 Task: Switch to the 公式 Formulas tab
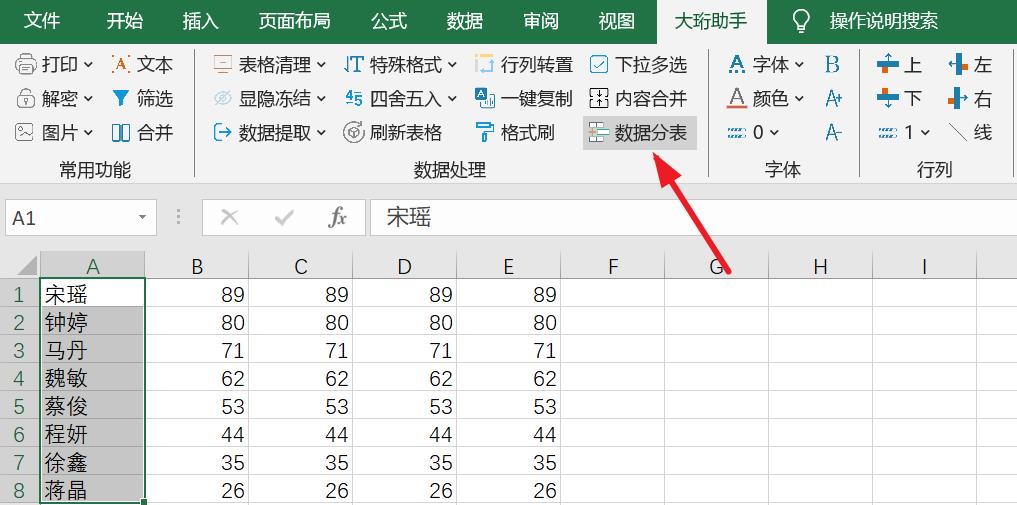coord(389,21)
